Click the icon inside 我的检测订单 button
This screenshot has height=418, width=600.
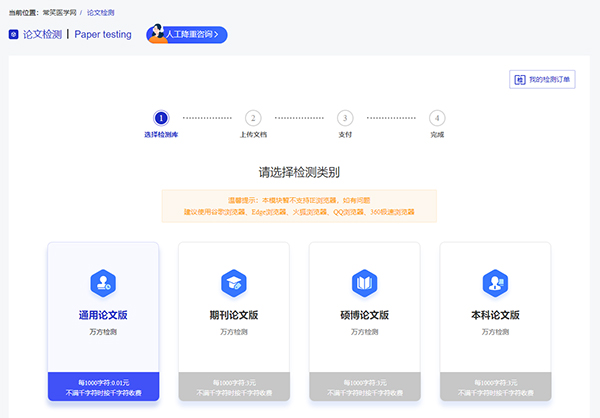519,79
